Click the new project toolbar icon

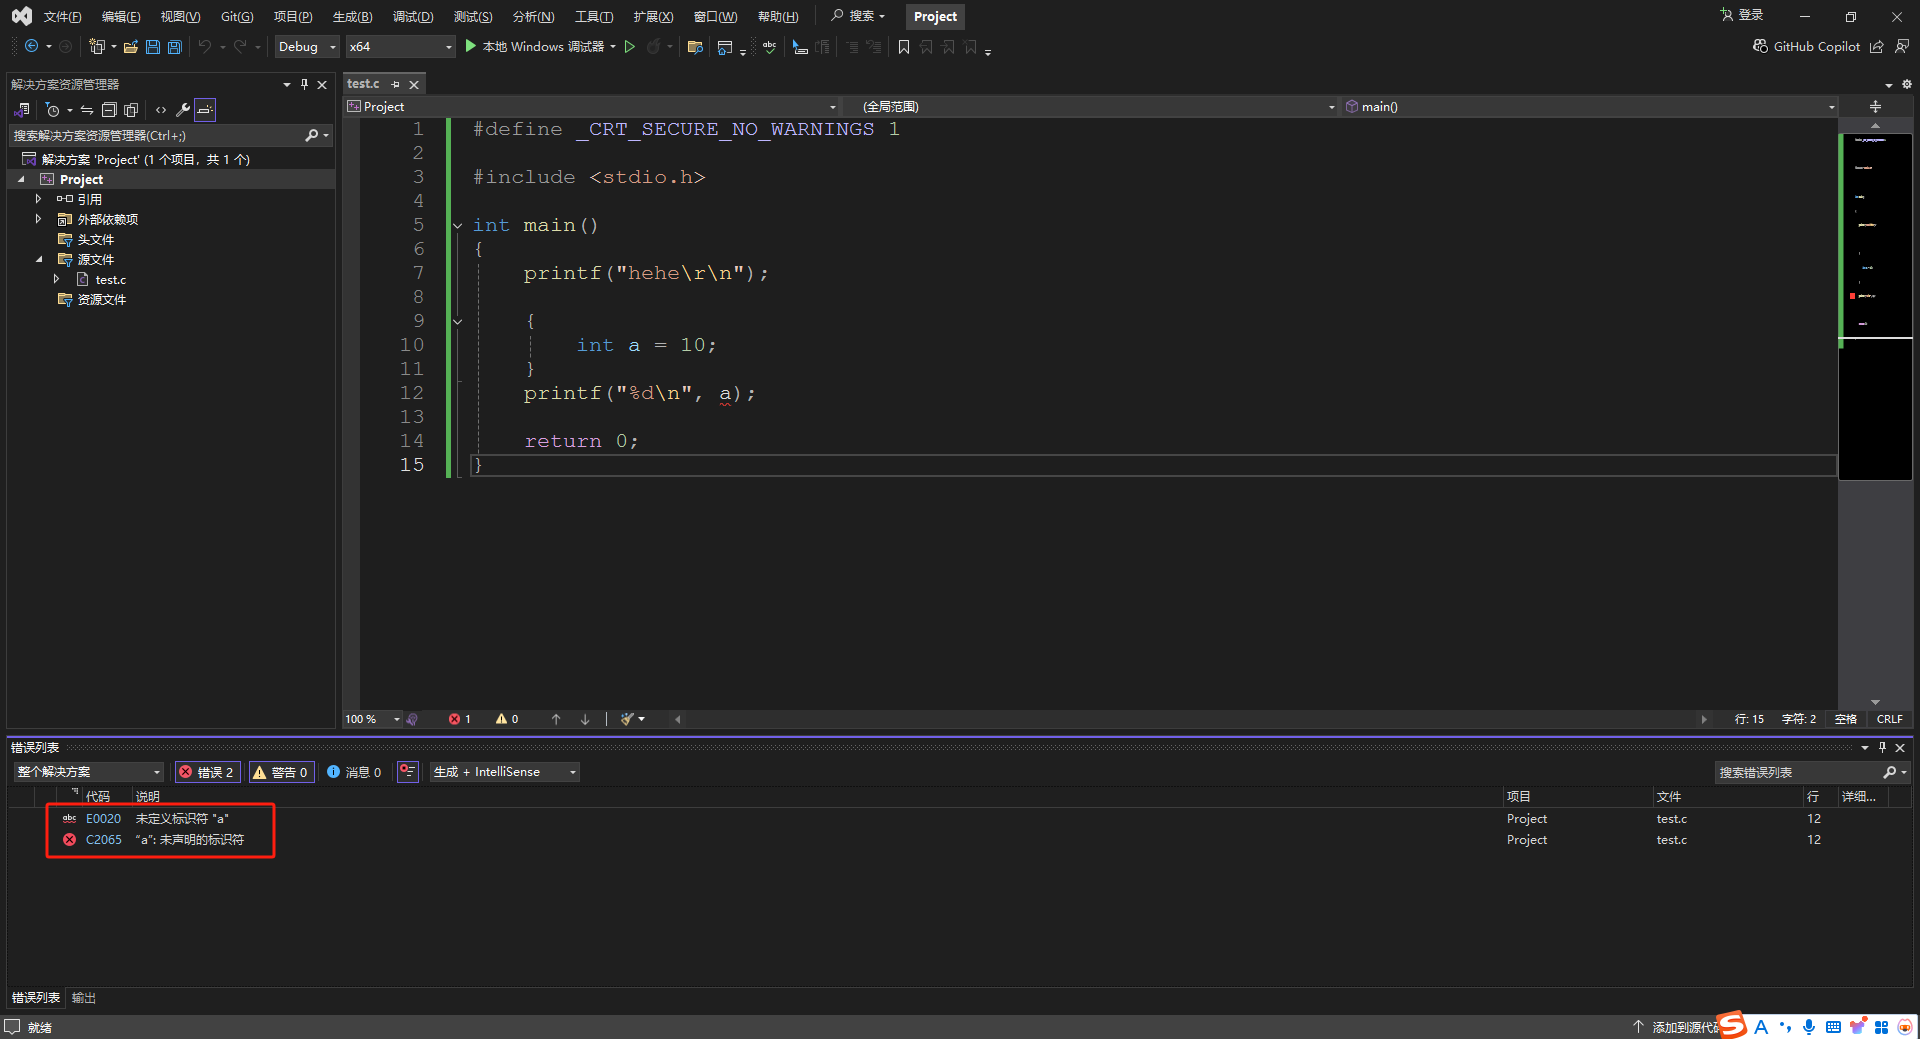pyautogui.click(x=97, y=46)
